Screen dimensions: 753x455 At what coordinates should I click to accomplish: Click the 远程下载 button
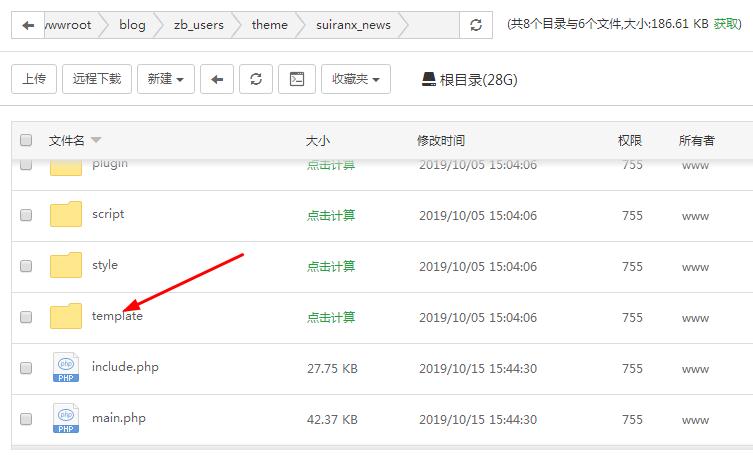[x=97, y=79]
